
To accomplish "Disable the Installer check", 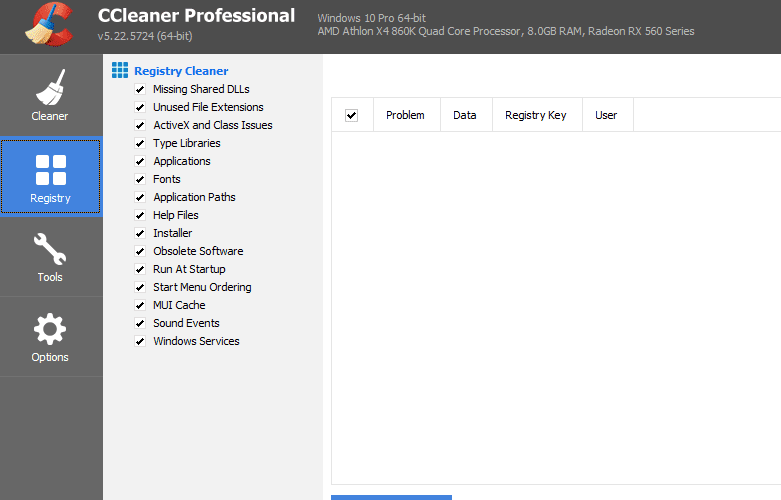I will click(140, 233).
